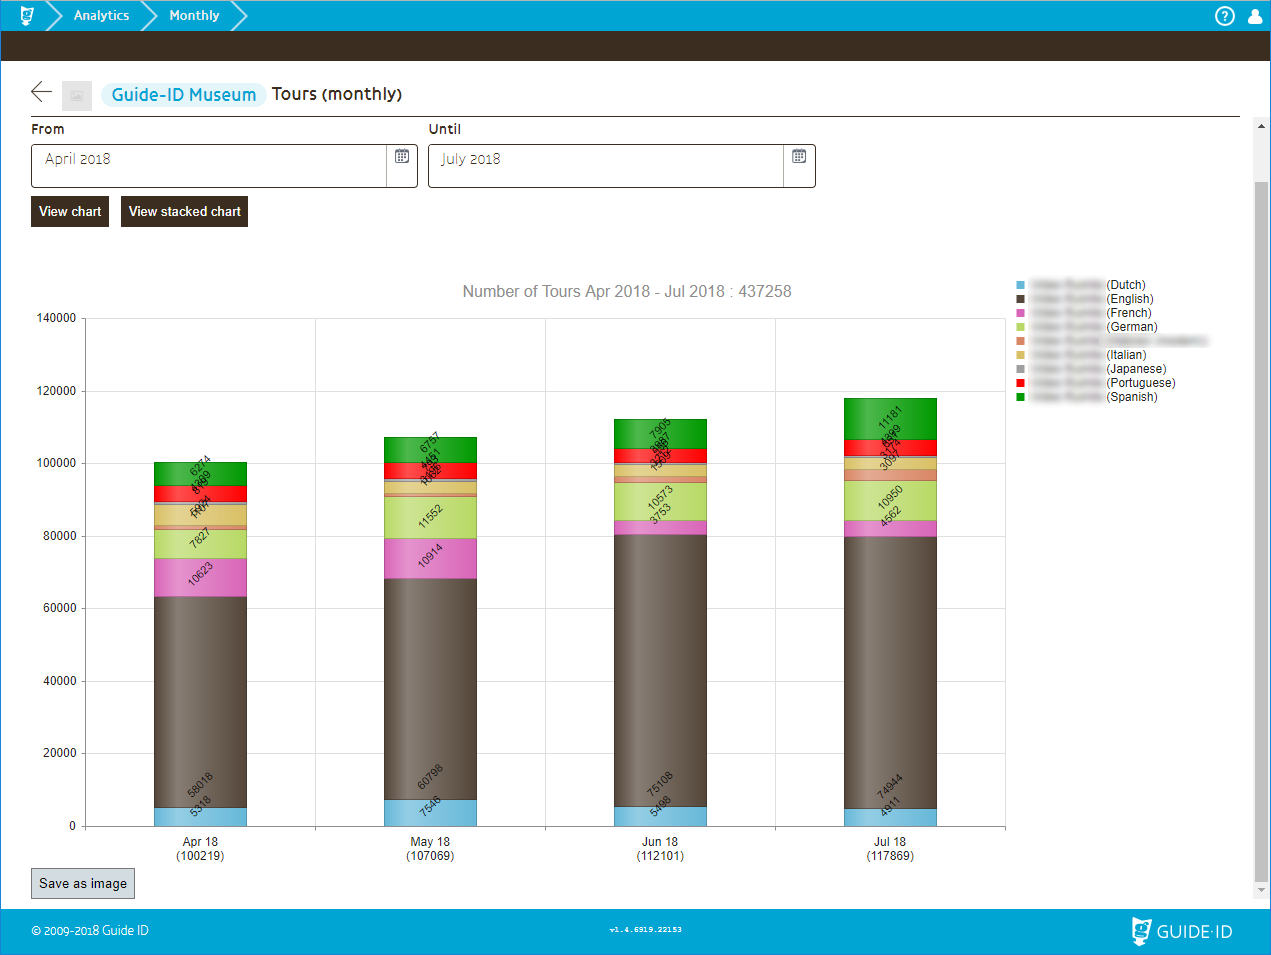Image resolution: width=1271 pixels, height=955 pixels.
Task: Click the View stacked chart button
Action: tap(185, 211)
